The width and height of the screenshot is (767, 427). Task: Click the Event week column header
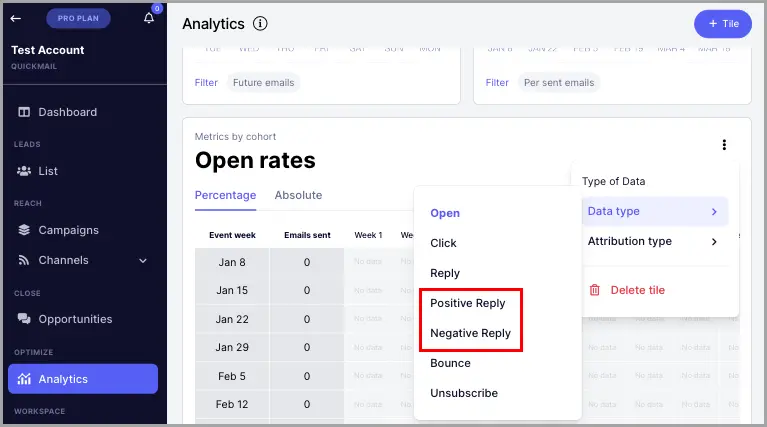click(232, 235)
